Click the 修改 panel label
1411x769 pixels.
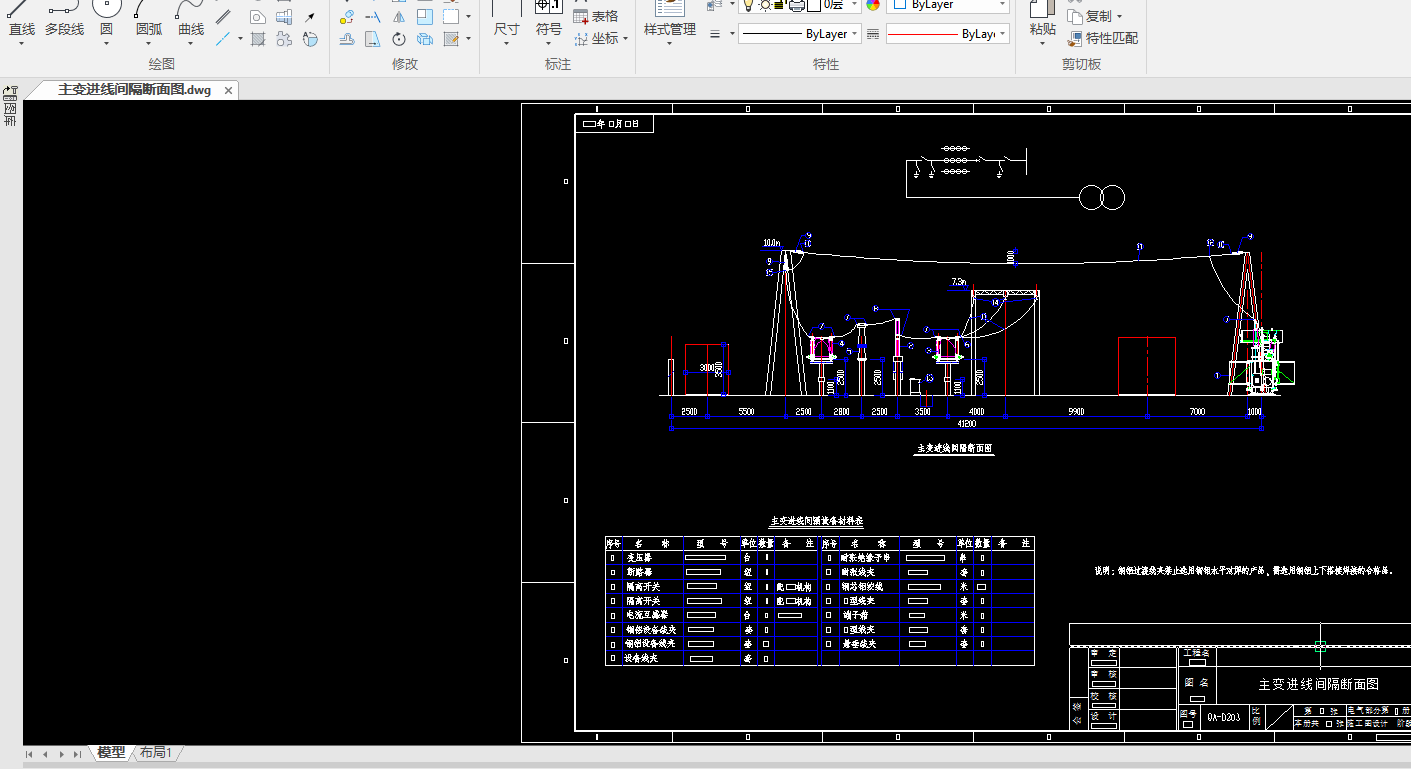pyautogui.click(x=405, y=64)
